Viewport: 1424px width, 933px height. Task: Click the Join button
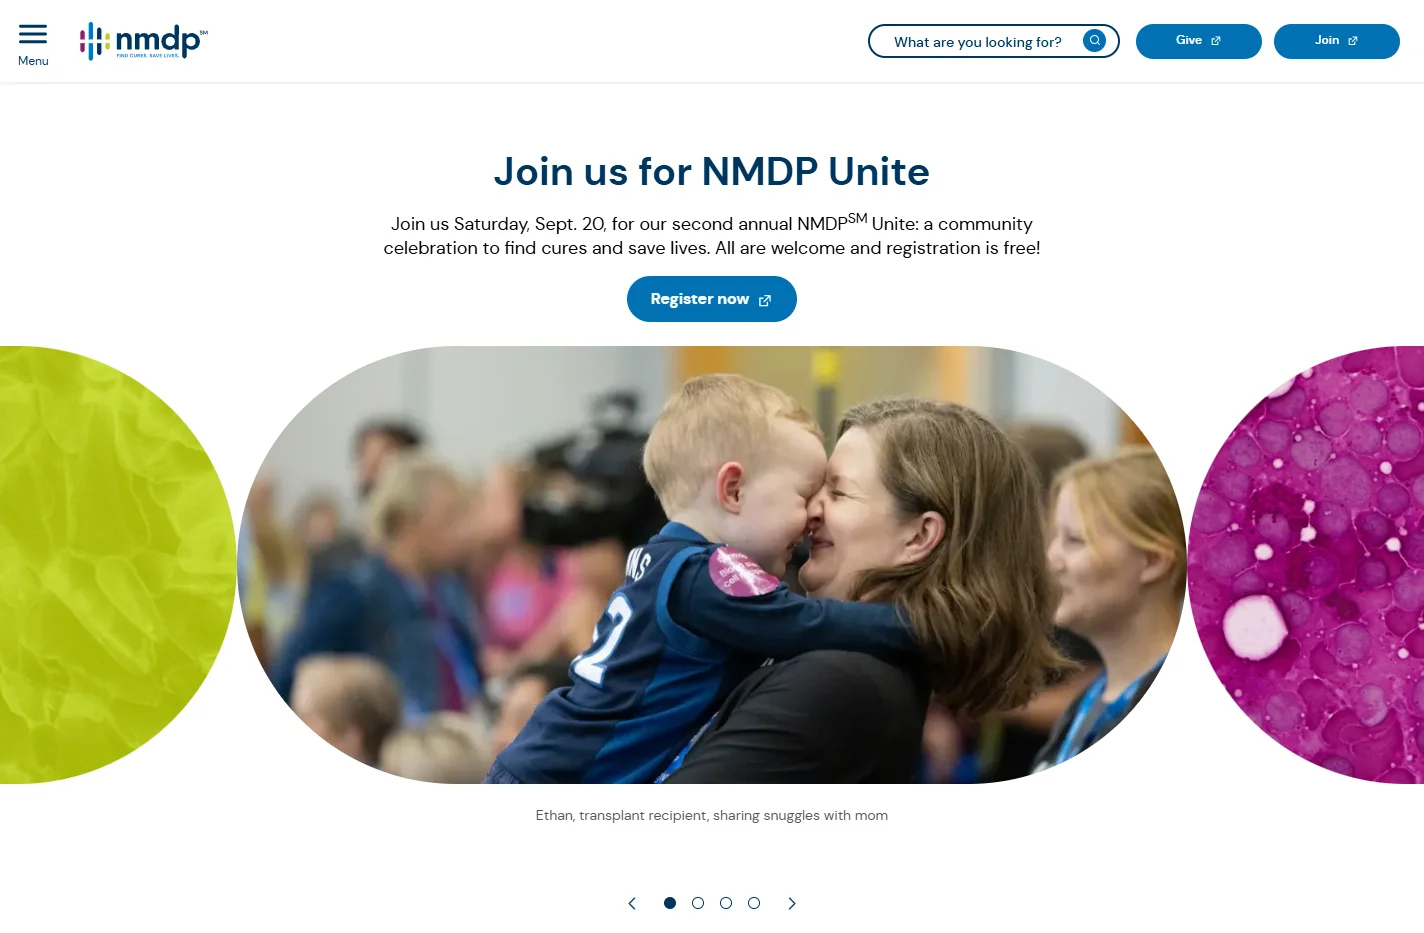click(x=1337, y=41)
